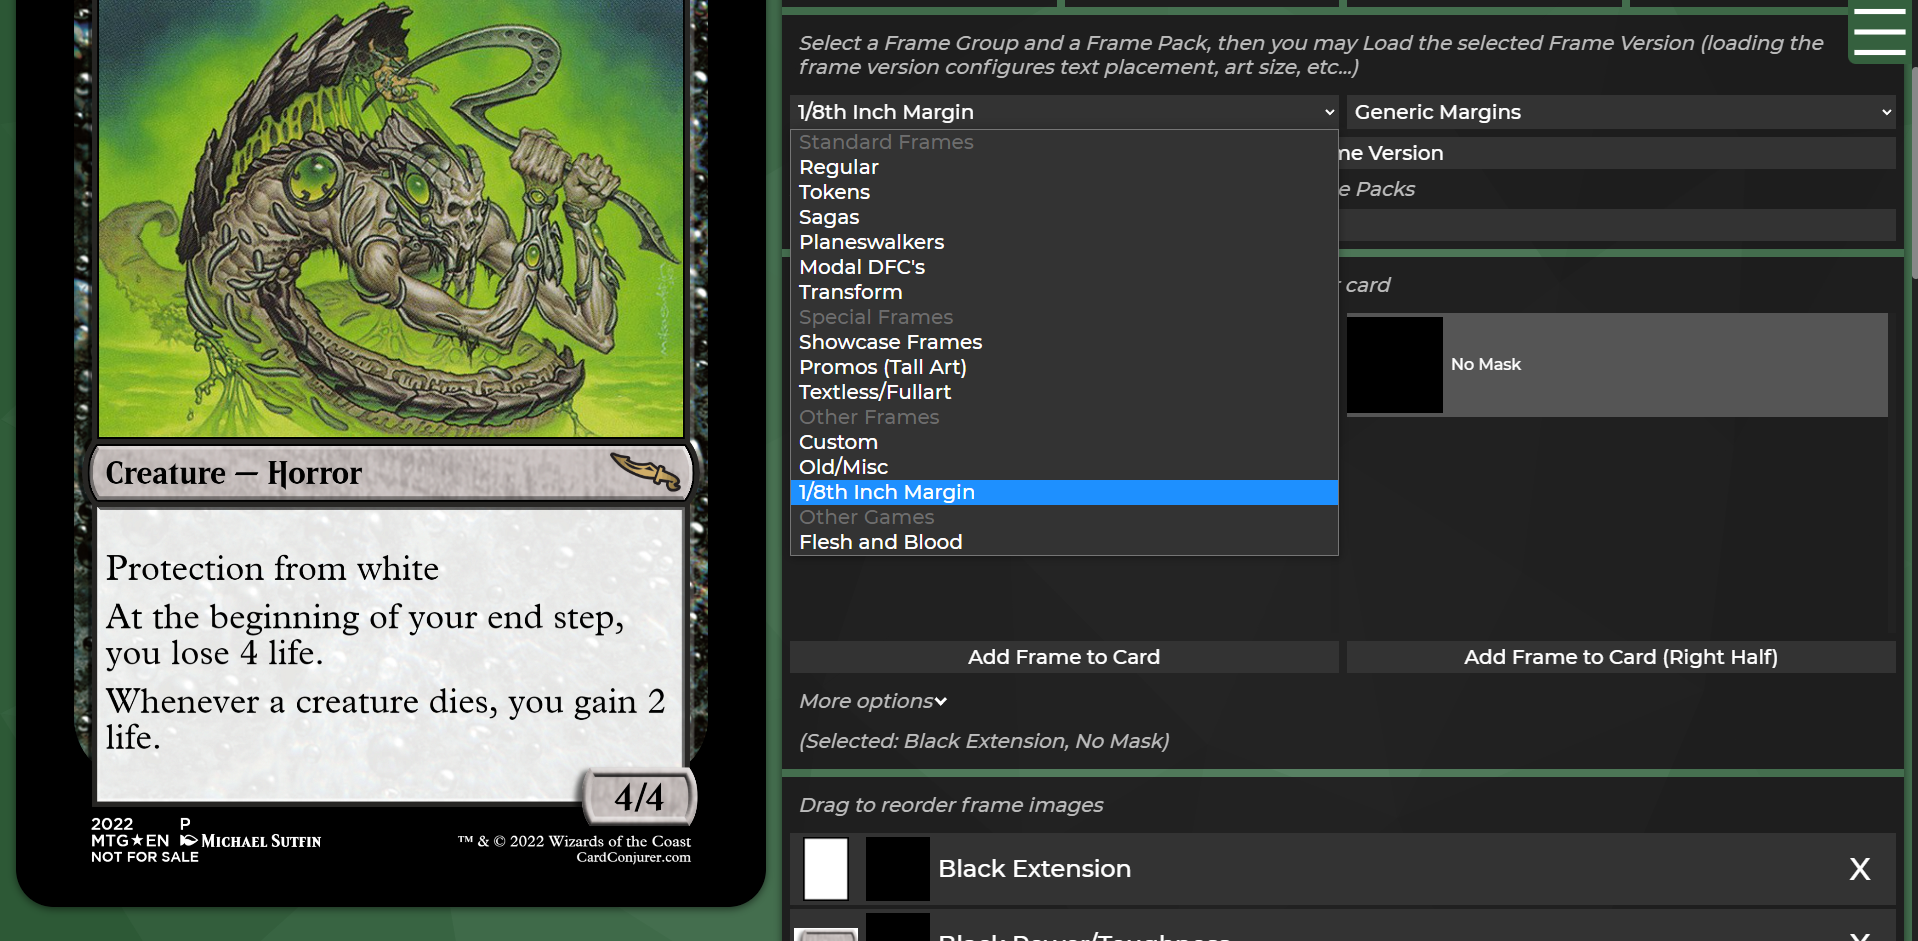Click the card artwork of the horror
Screen dimensions: 1918x941
click(390, 218)
